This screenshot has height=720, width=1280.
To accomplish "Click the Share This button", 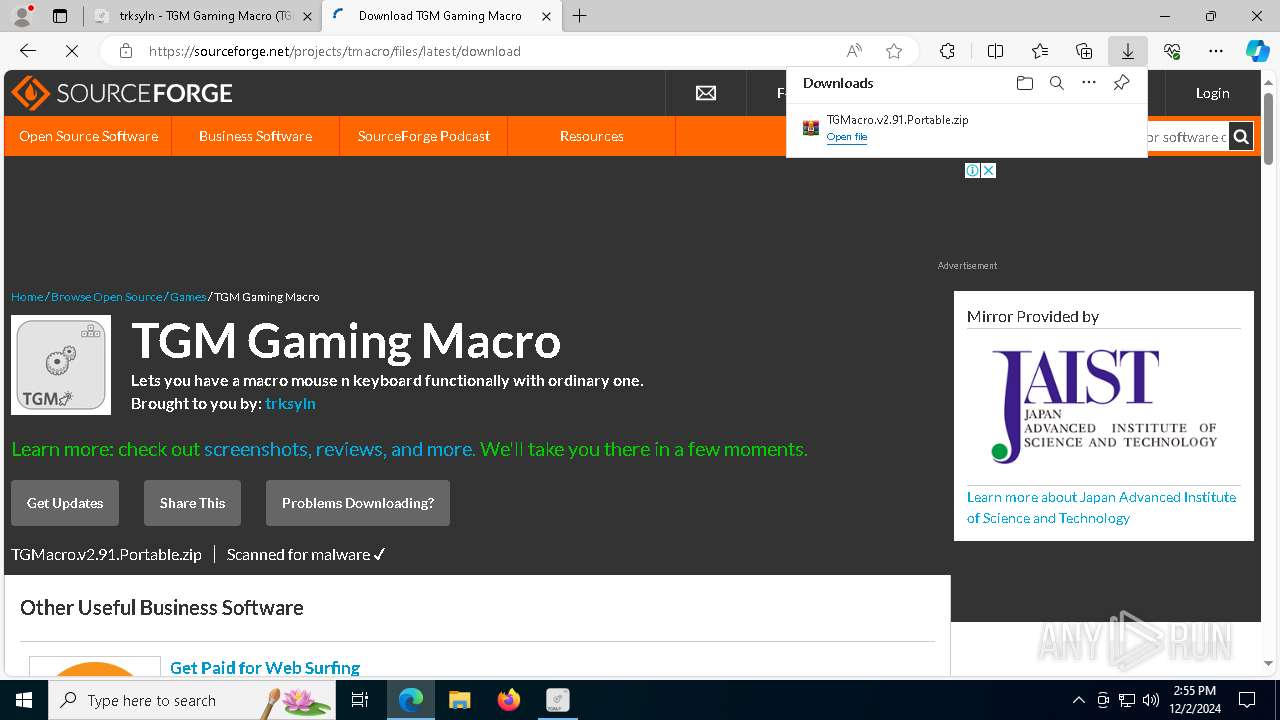I will click(x=192, y=503).
